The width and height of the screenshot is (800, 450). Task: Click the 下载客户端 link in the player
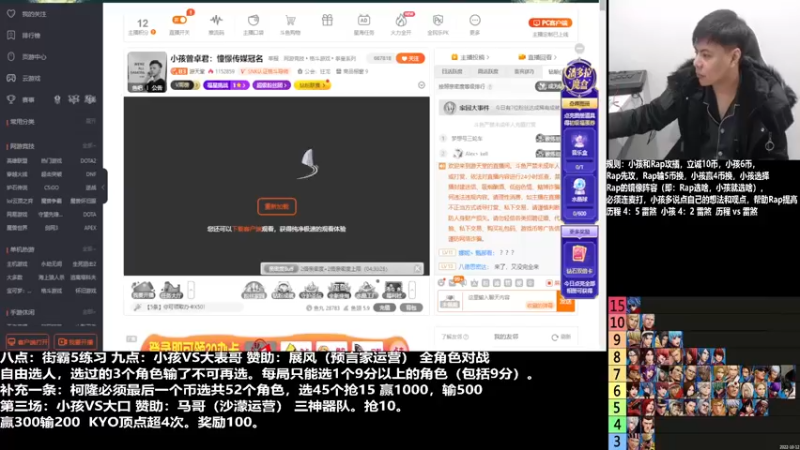point(247,230)
